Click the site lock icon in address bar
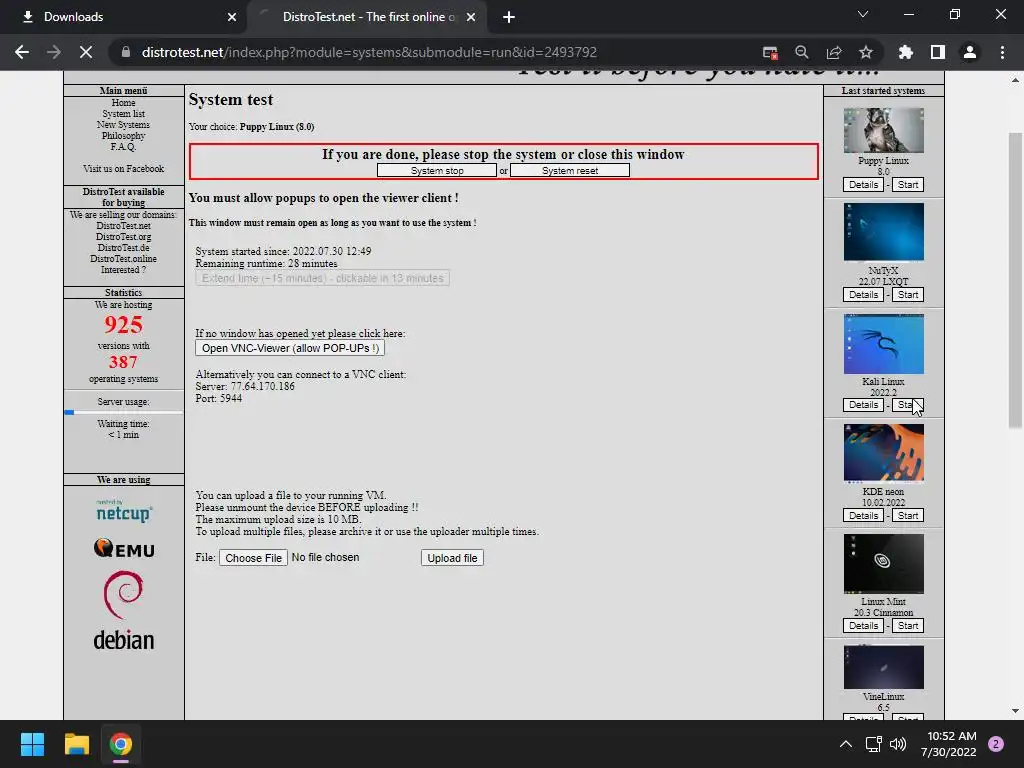The height and width of the screenshot is (768, 1024). [126, 52]
